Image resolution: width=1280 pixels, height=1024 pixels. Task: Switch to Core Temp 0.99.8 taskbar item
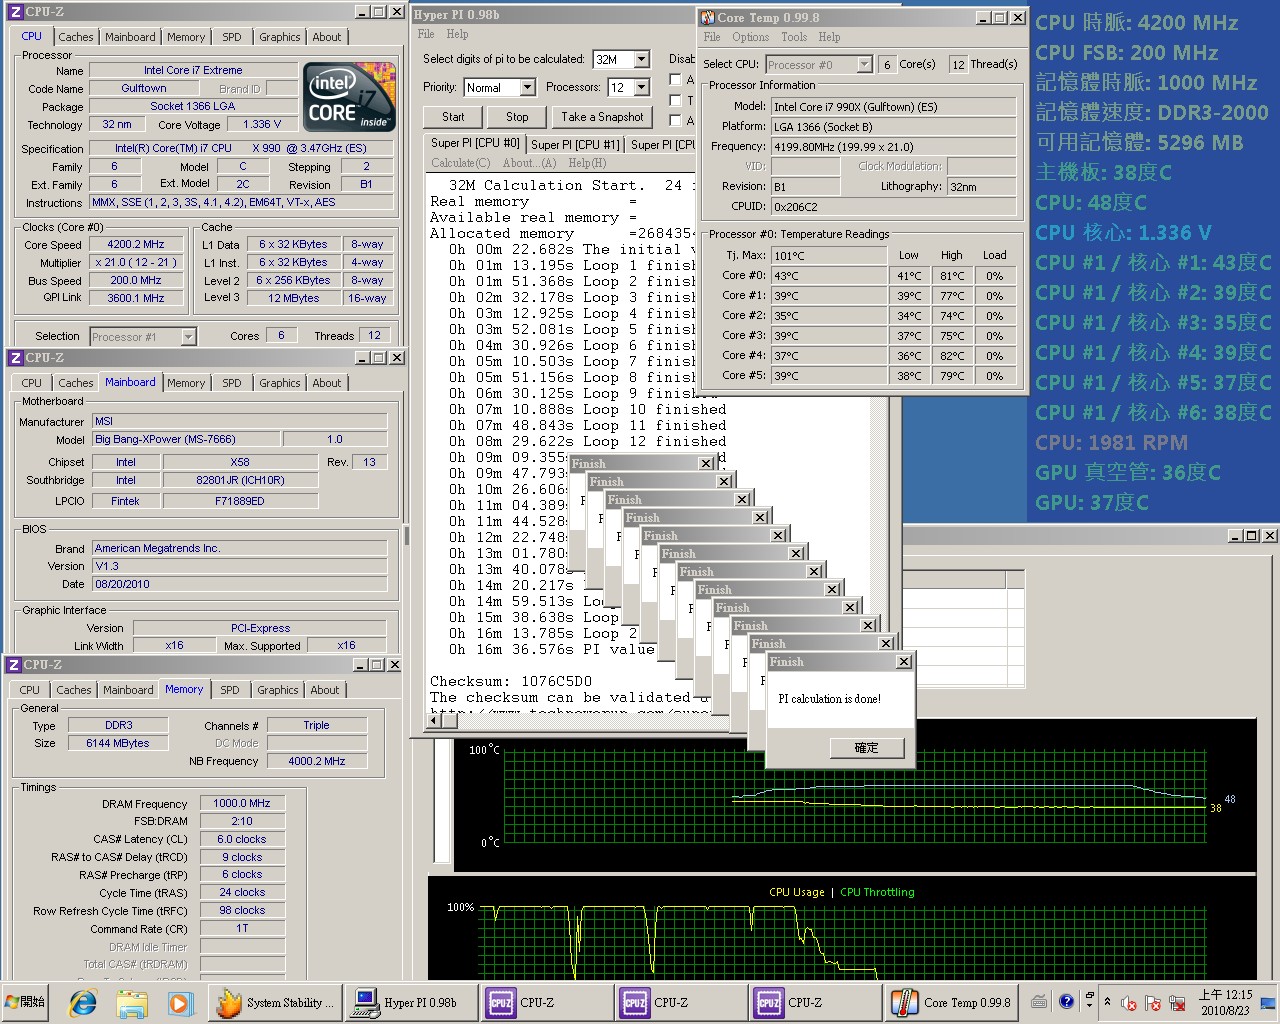[x=952, y=1002]
